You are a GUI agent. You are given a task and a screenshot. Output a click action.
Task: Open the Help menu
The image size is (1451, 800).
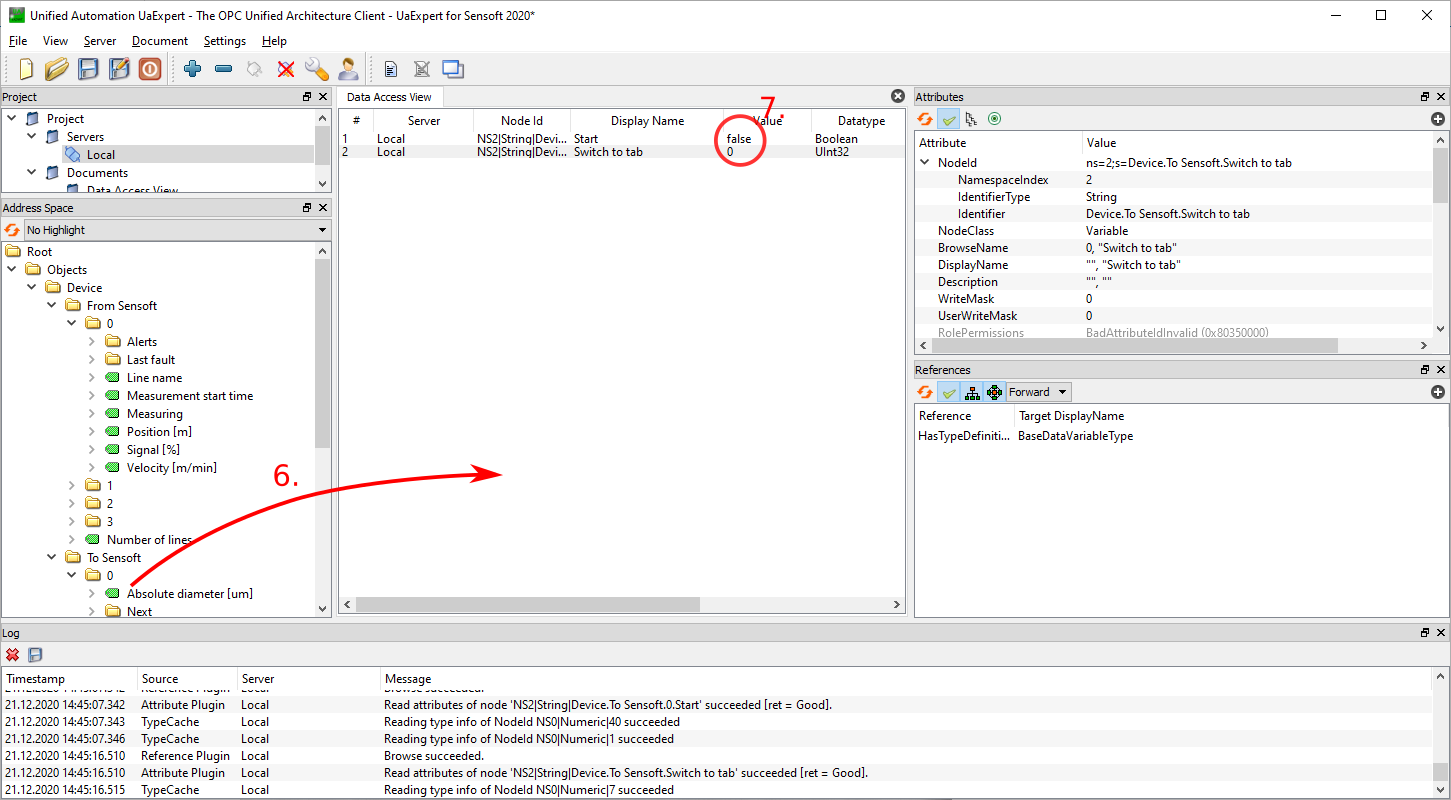click(x=274, y=41)
